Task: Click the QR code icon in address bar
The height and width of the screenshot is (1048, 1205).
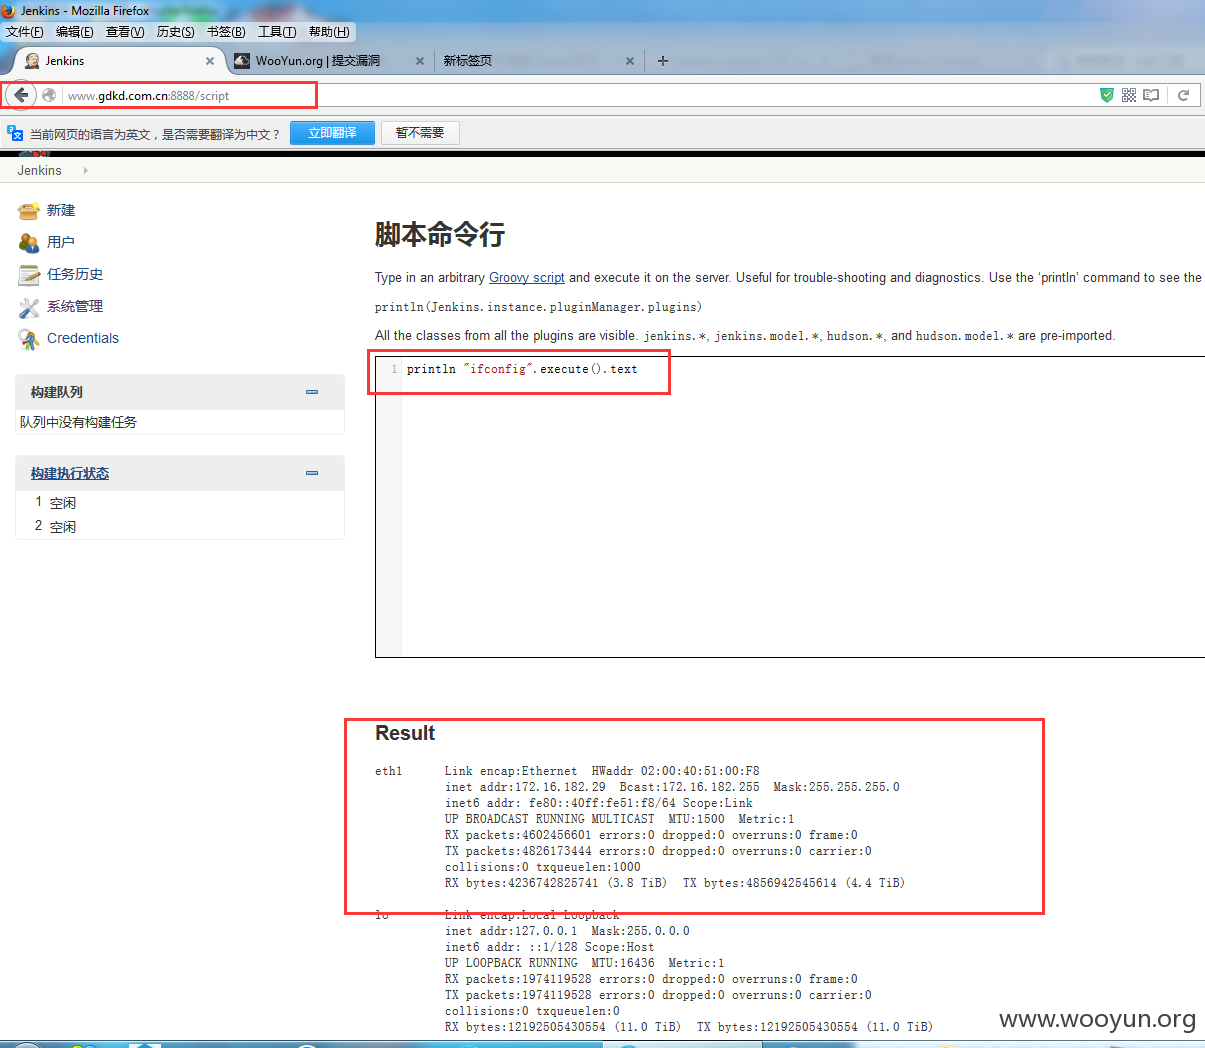Action: click(x=1128, y=95)
